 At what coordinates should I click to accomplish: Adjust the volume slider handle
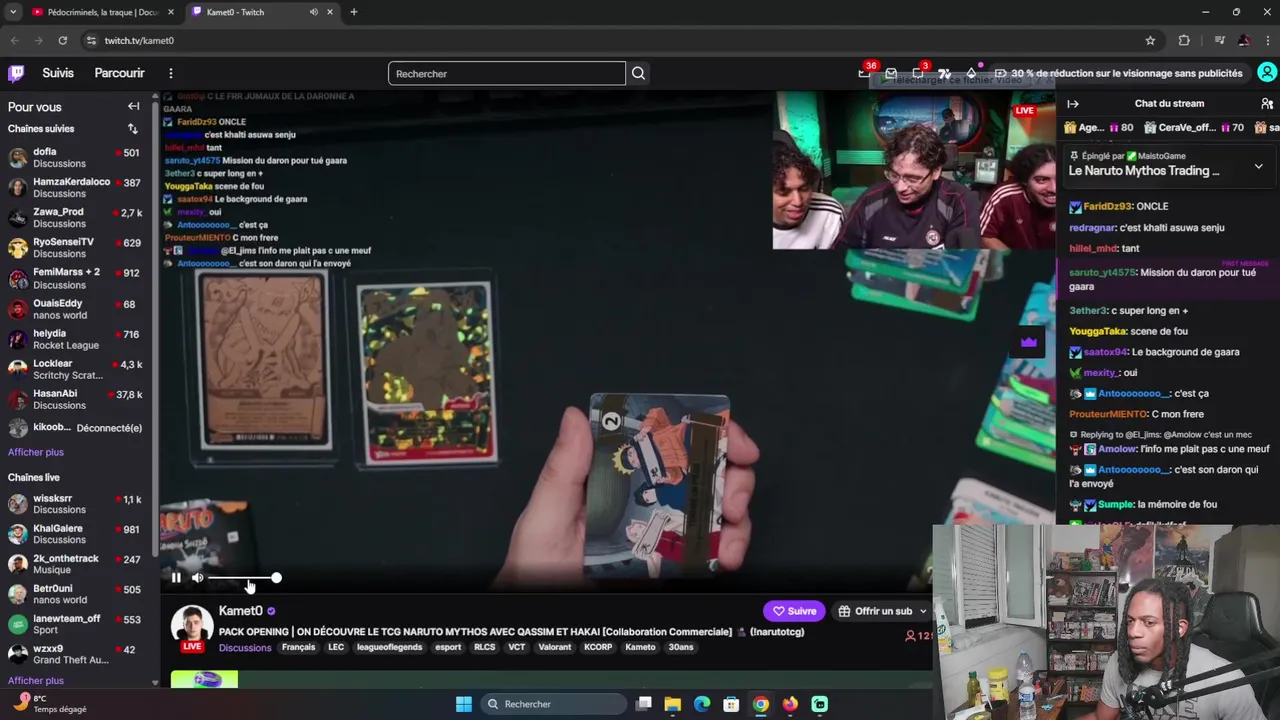(x=276, y=578)
